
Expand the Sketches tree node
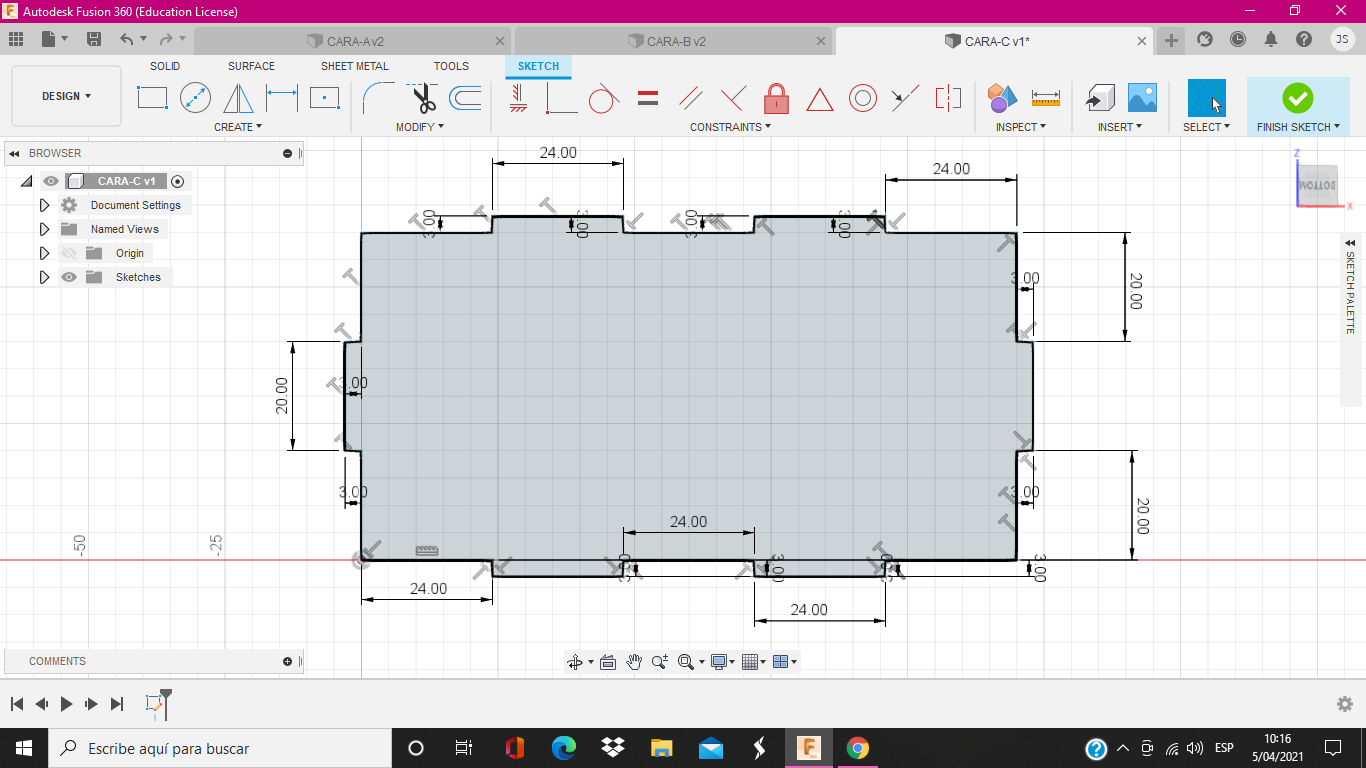pos(44,277)
